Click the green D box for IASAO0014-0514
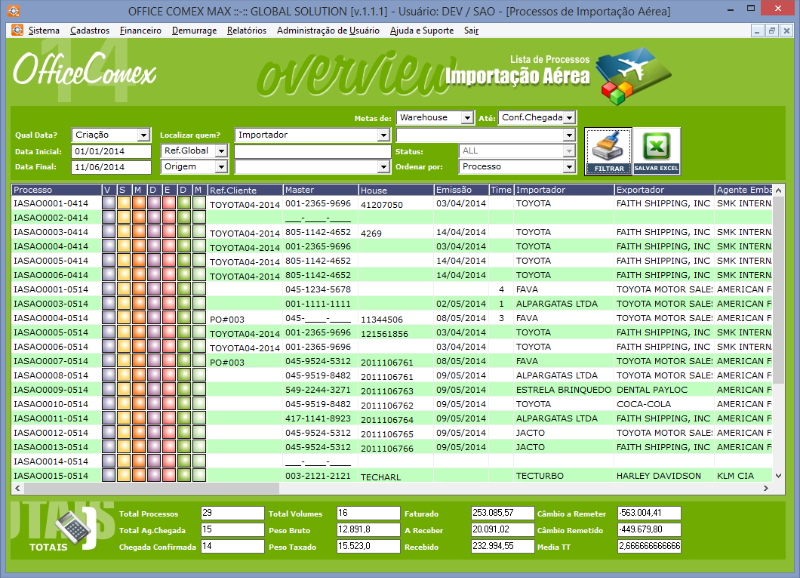Image resolution: width=800 pixels, height=578 pixels. tap(184, 461)
